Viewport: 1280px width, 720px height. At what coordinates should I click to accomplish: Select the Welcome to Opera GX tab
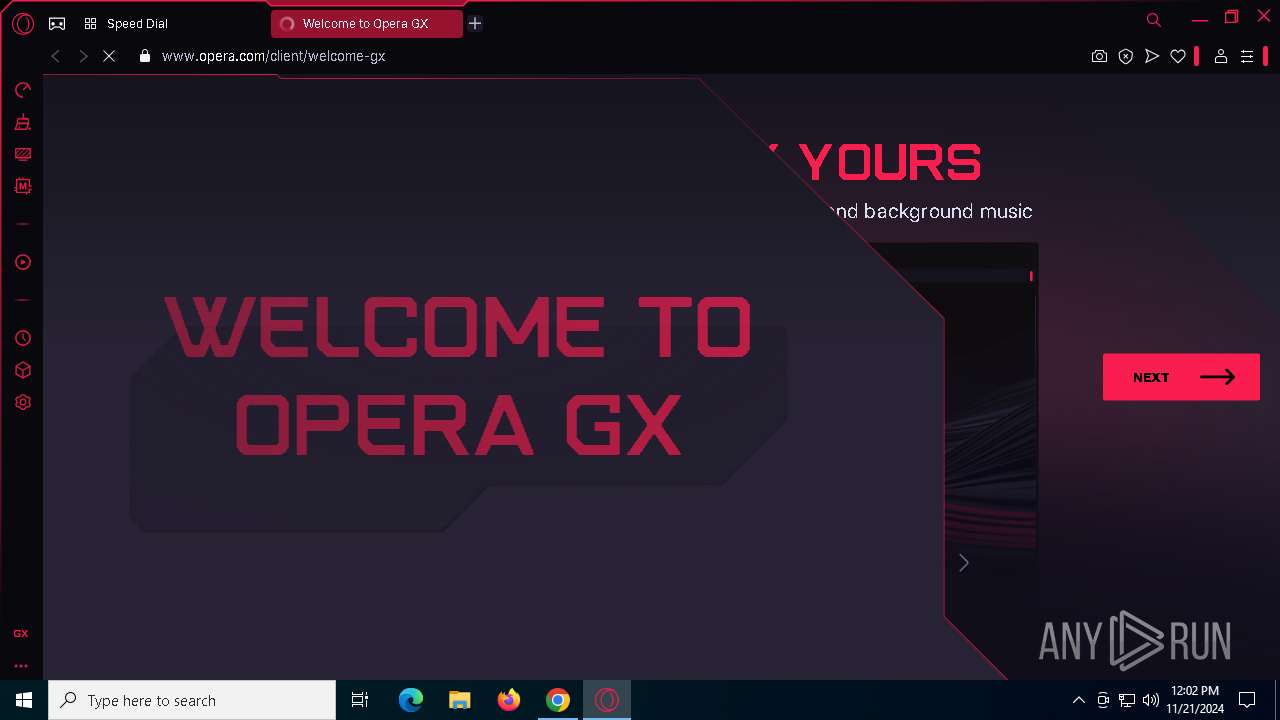click(366, 24)
